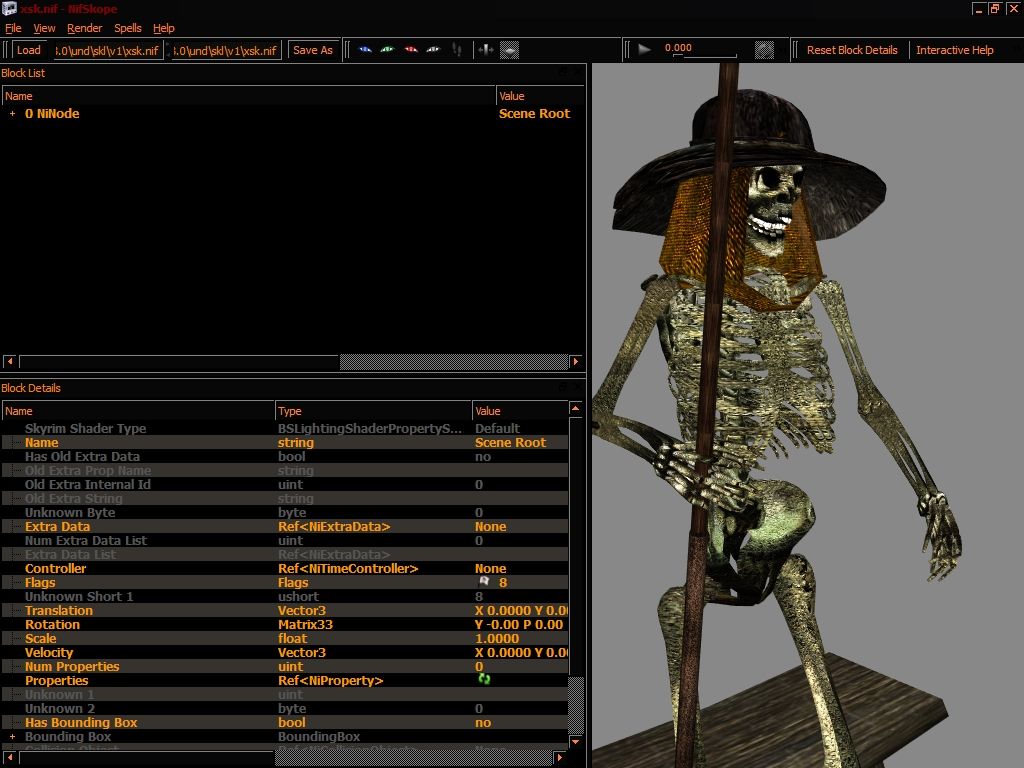The height and width of the screenshot is (768, 1024).
Task: Click the Scale value 1.0000
Action: coord(497,639)
